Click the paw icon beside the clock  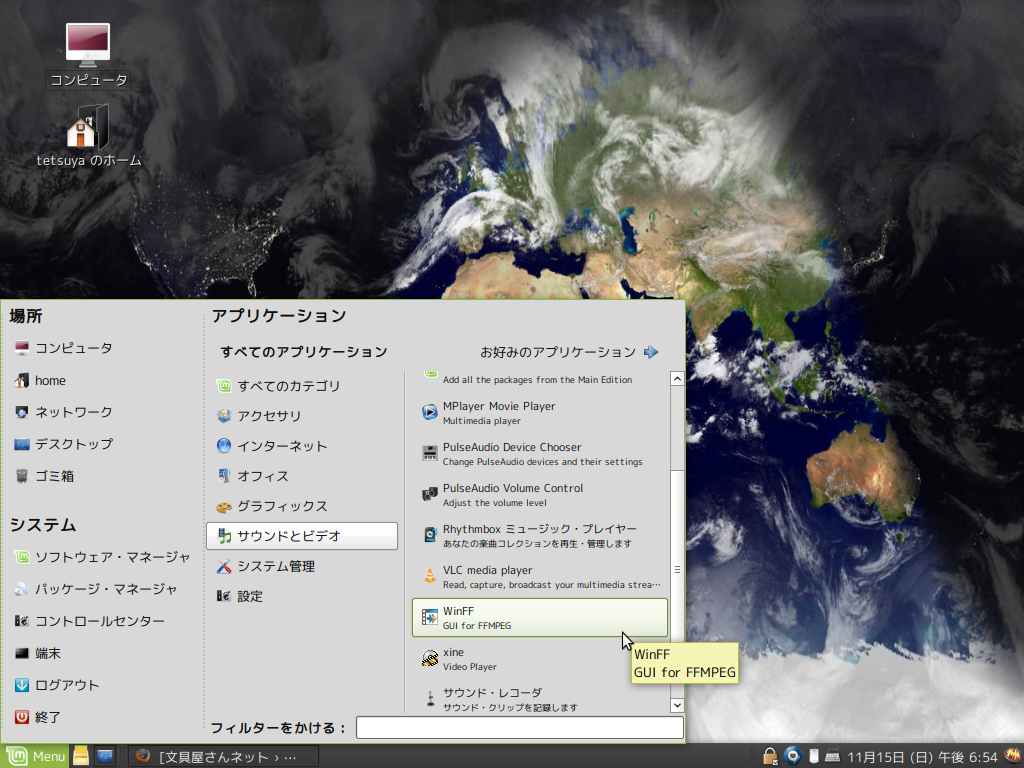tap(1013, 756)
